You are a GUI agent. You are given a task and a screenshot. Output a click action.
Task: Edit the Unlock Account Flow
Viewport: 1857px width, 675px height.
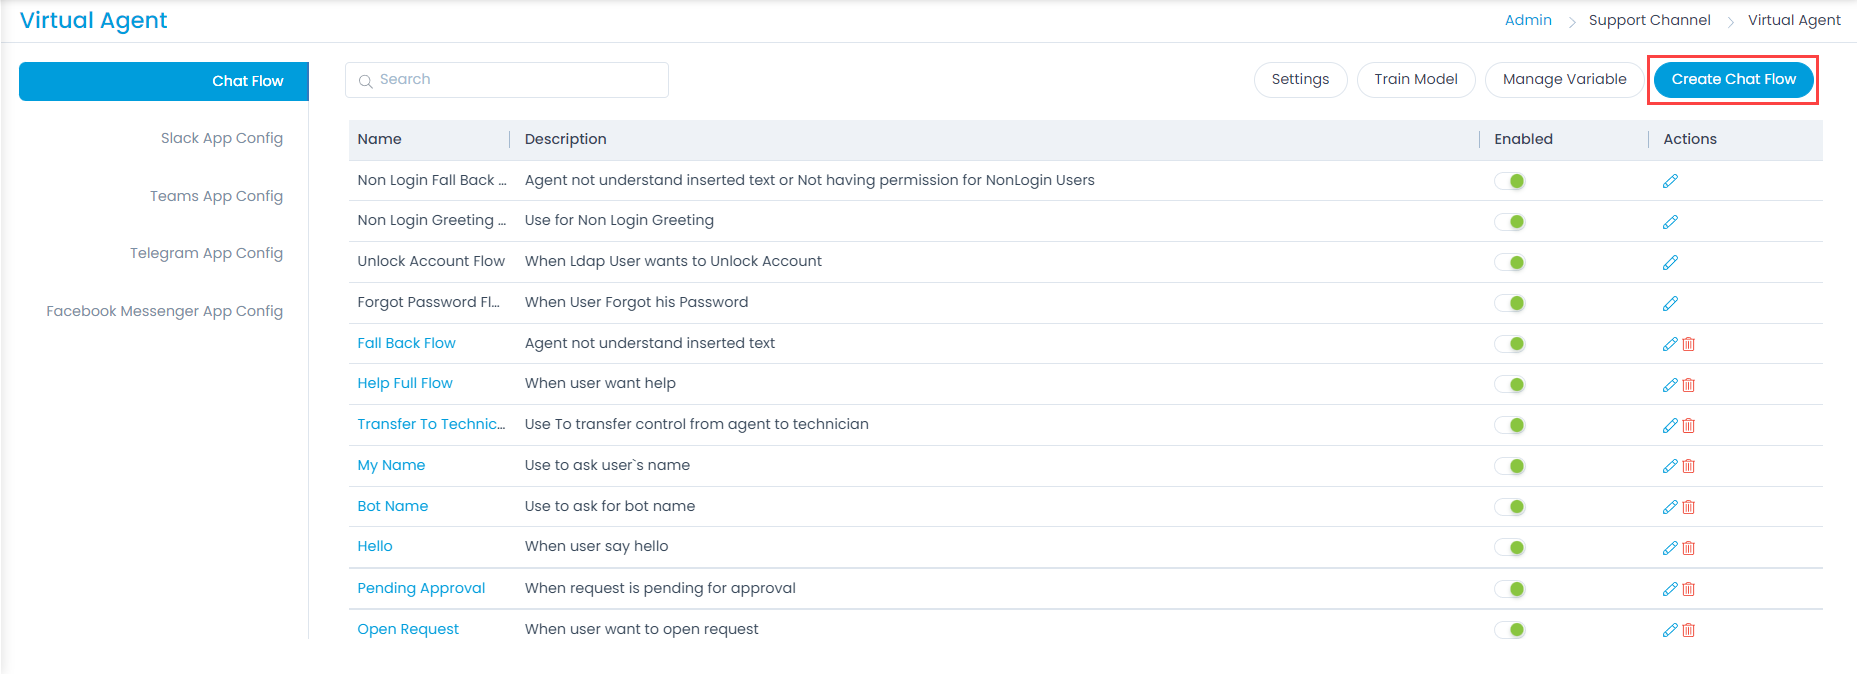(1670, 261)
